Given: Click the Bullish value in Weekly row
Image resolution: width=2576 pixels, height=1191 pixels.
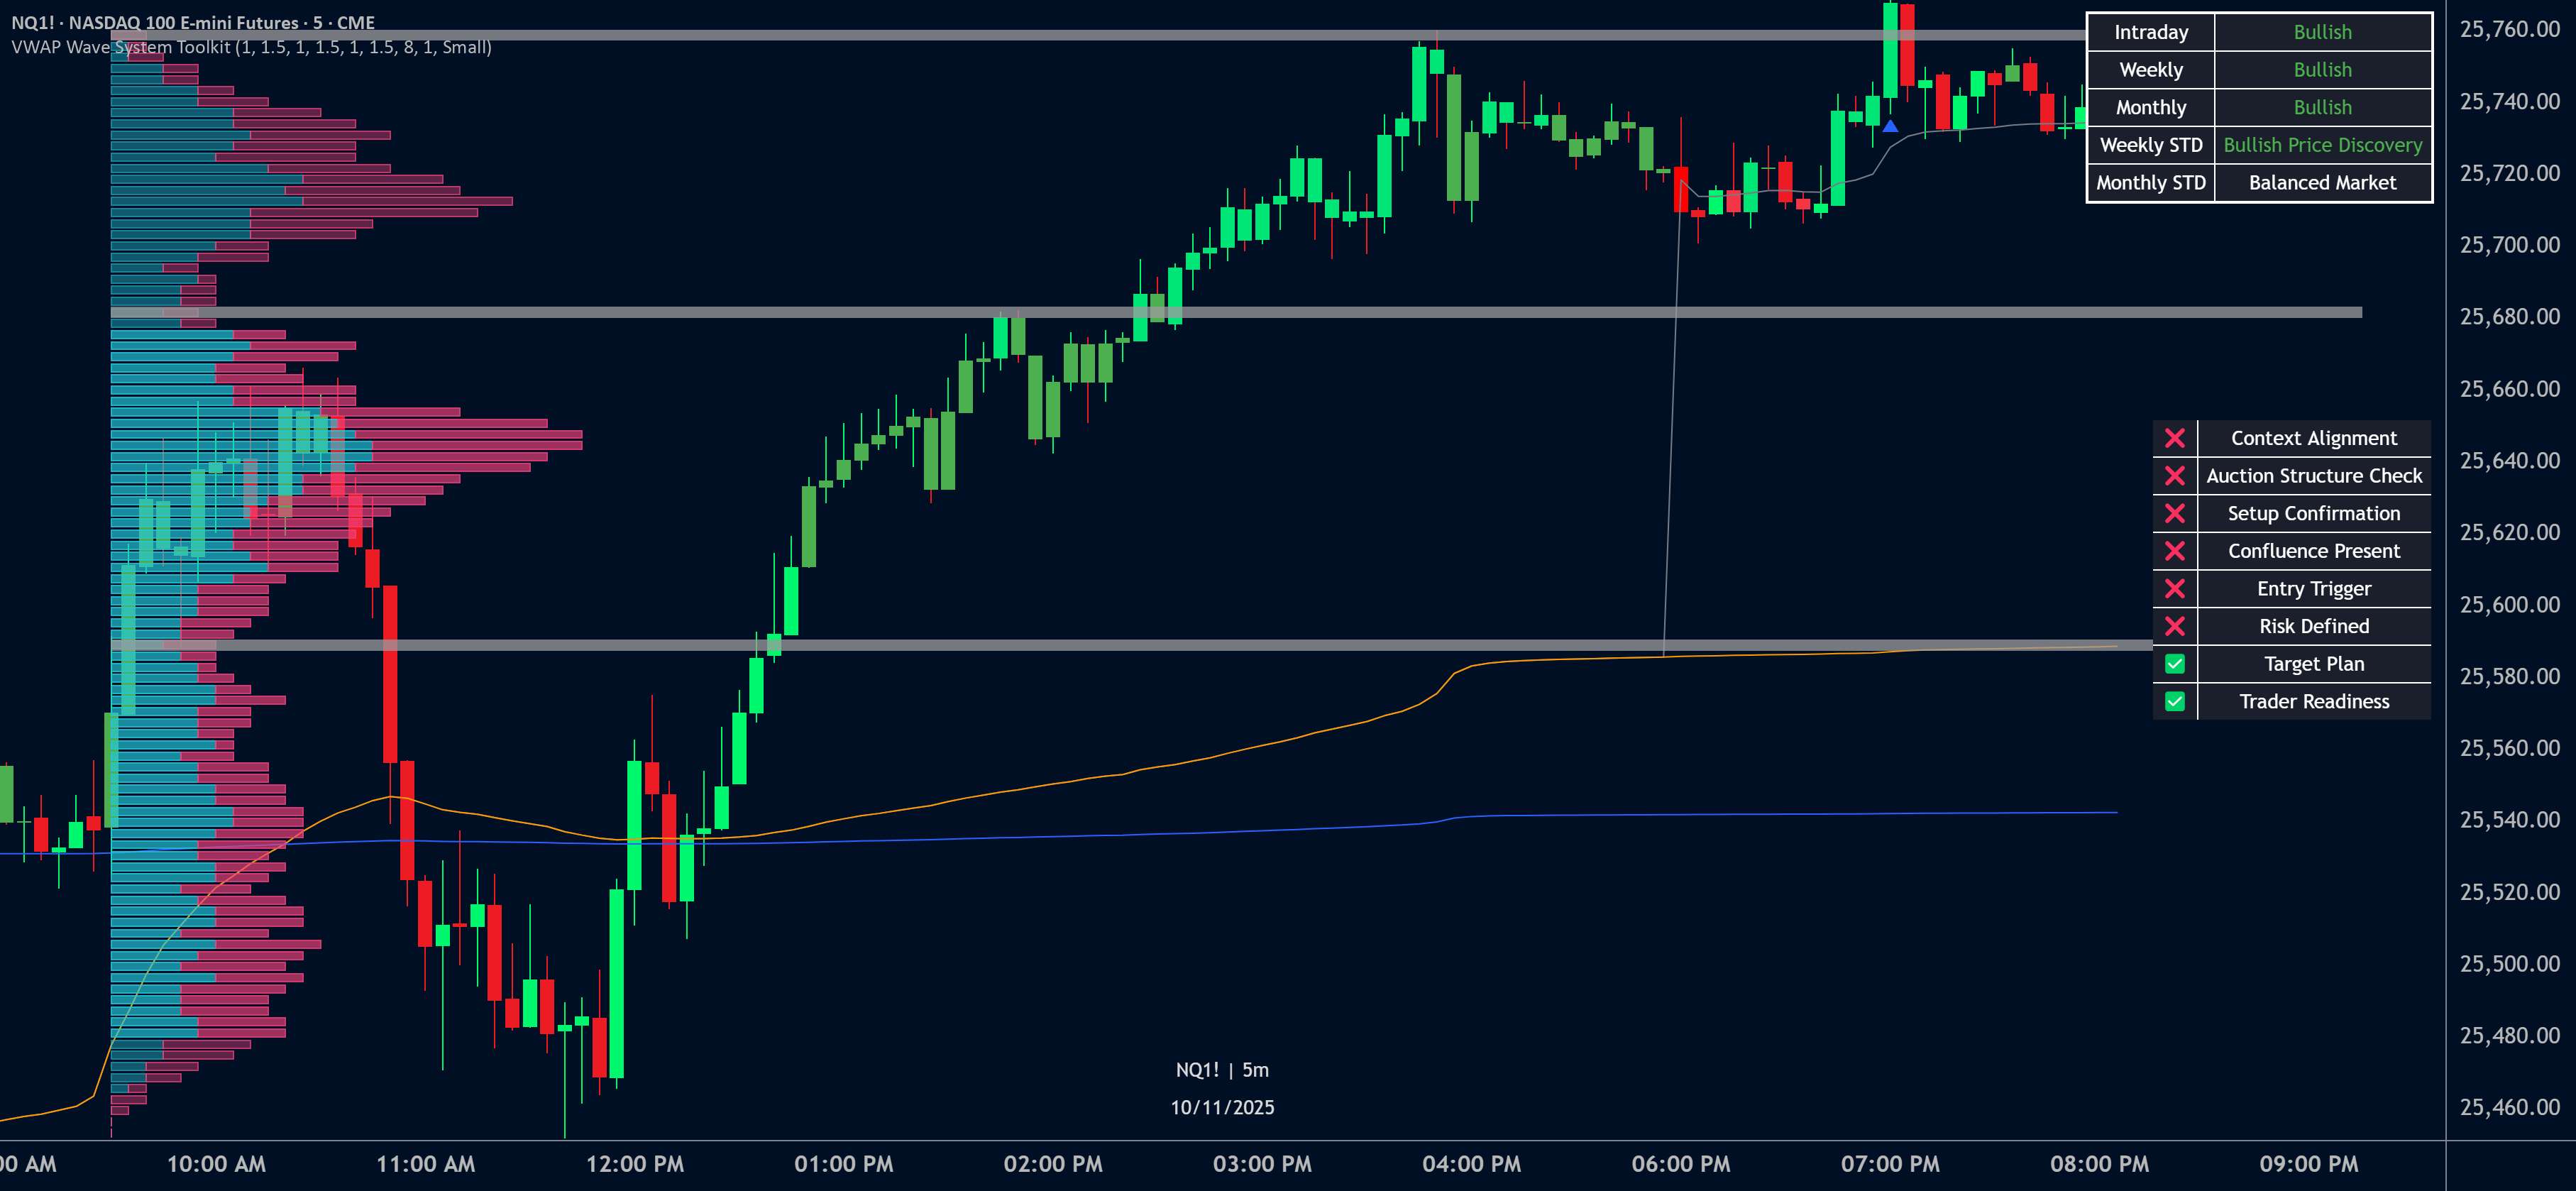Looking at the screenshot, I should 2322,70.
